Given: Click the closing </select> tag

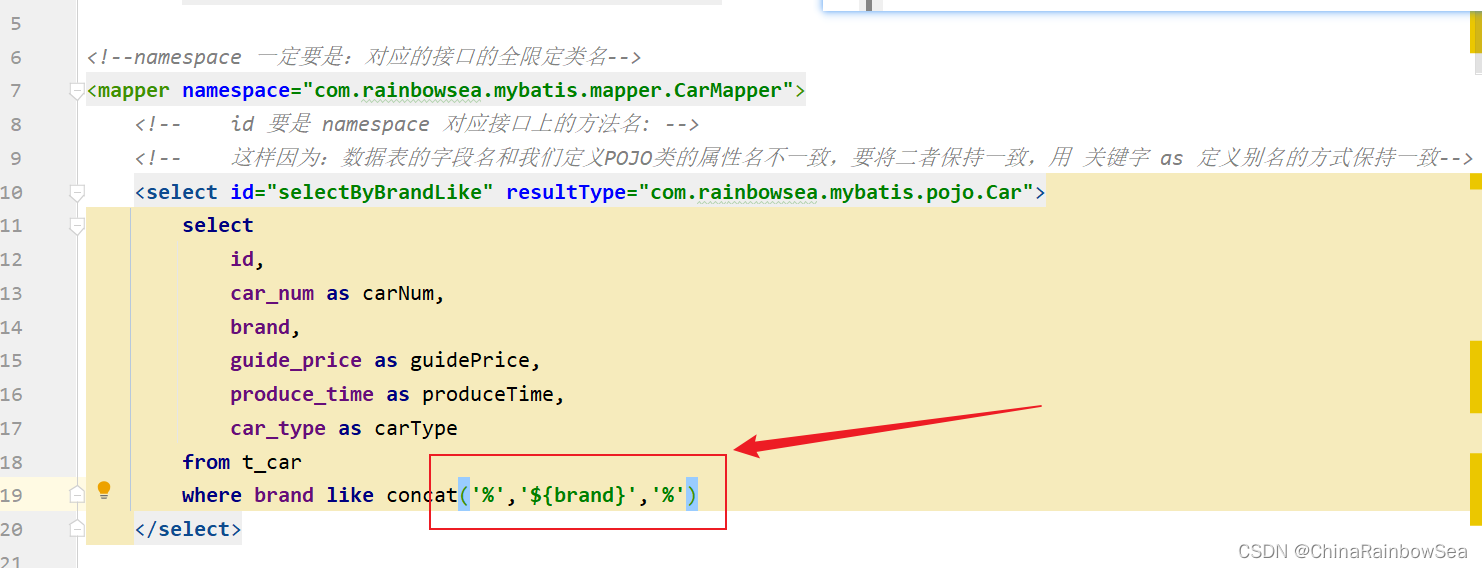Looking at the screenshot, I should click(187, 529).
